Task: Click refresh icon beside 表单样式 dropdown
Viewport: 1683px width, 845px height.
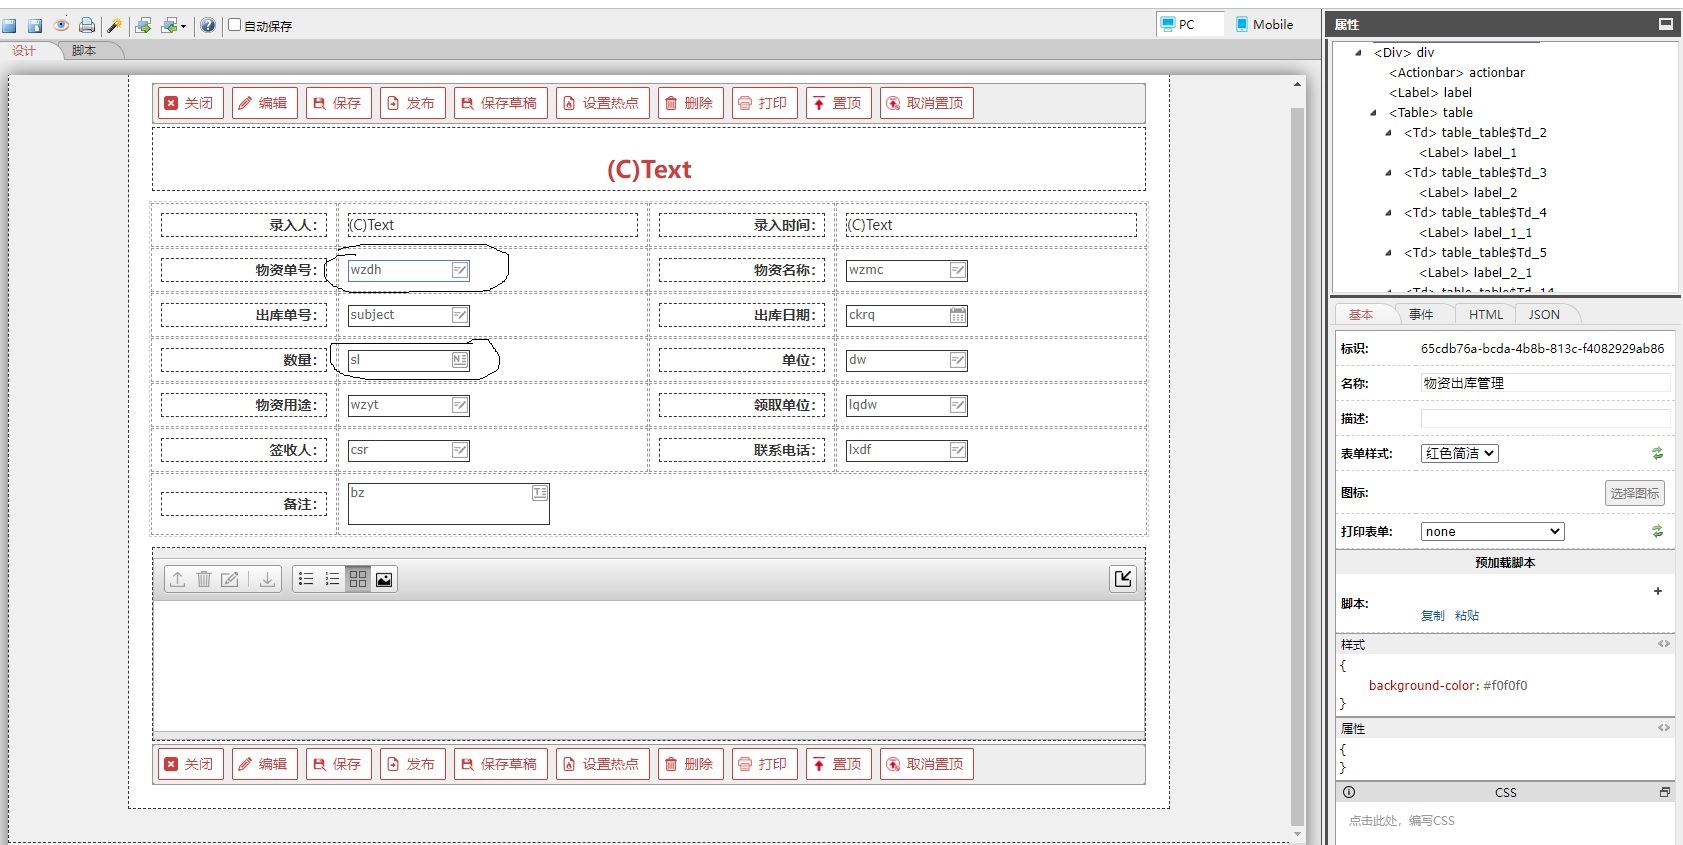Action: click(1657, 453)
